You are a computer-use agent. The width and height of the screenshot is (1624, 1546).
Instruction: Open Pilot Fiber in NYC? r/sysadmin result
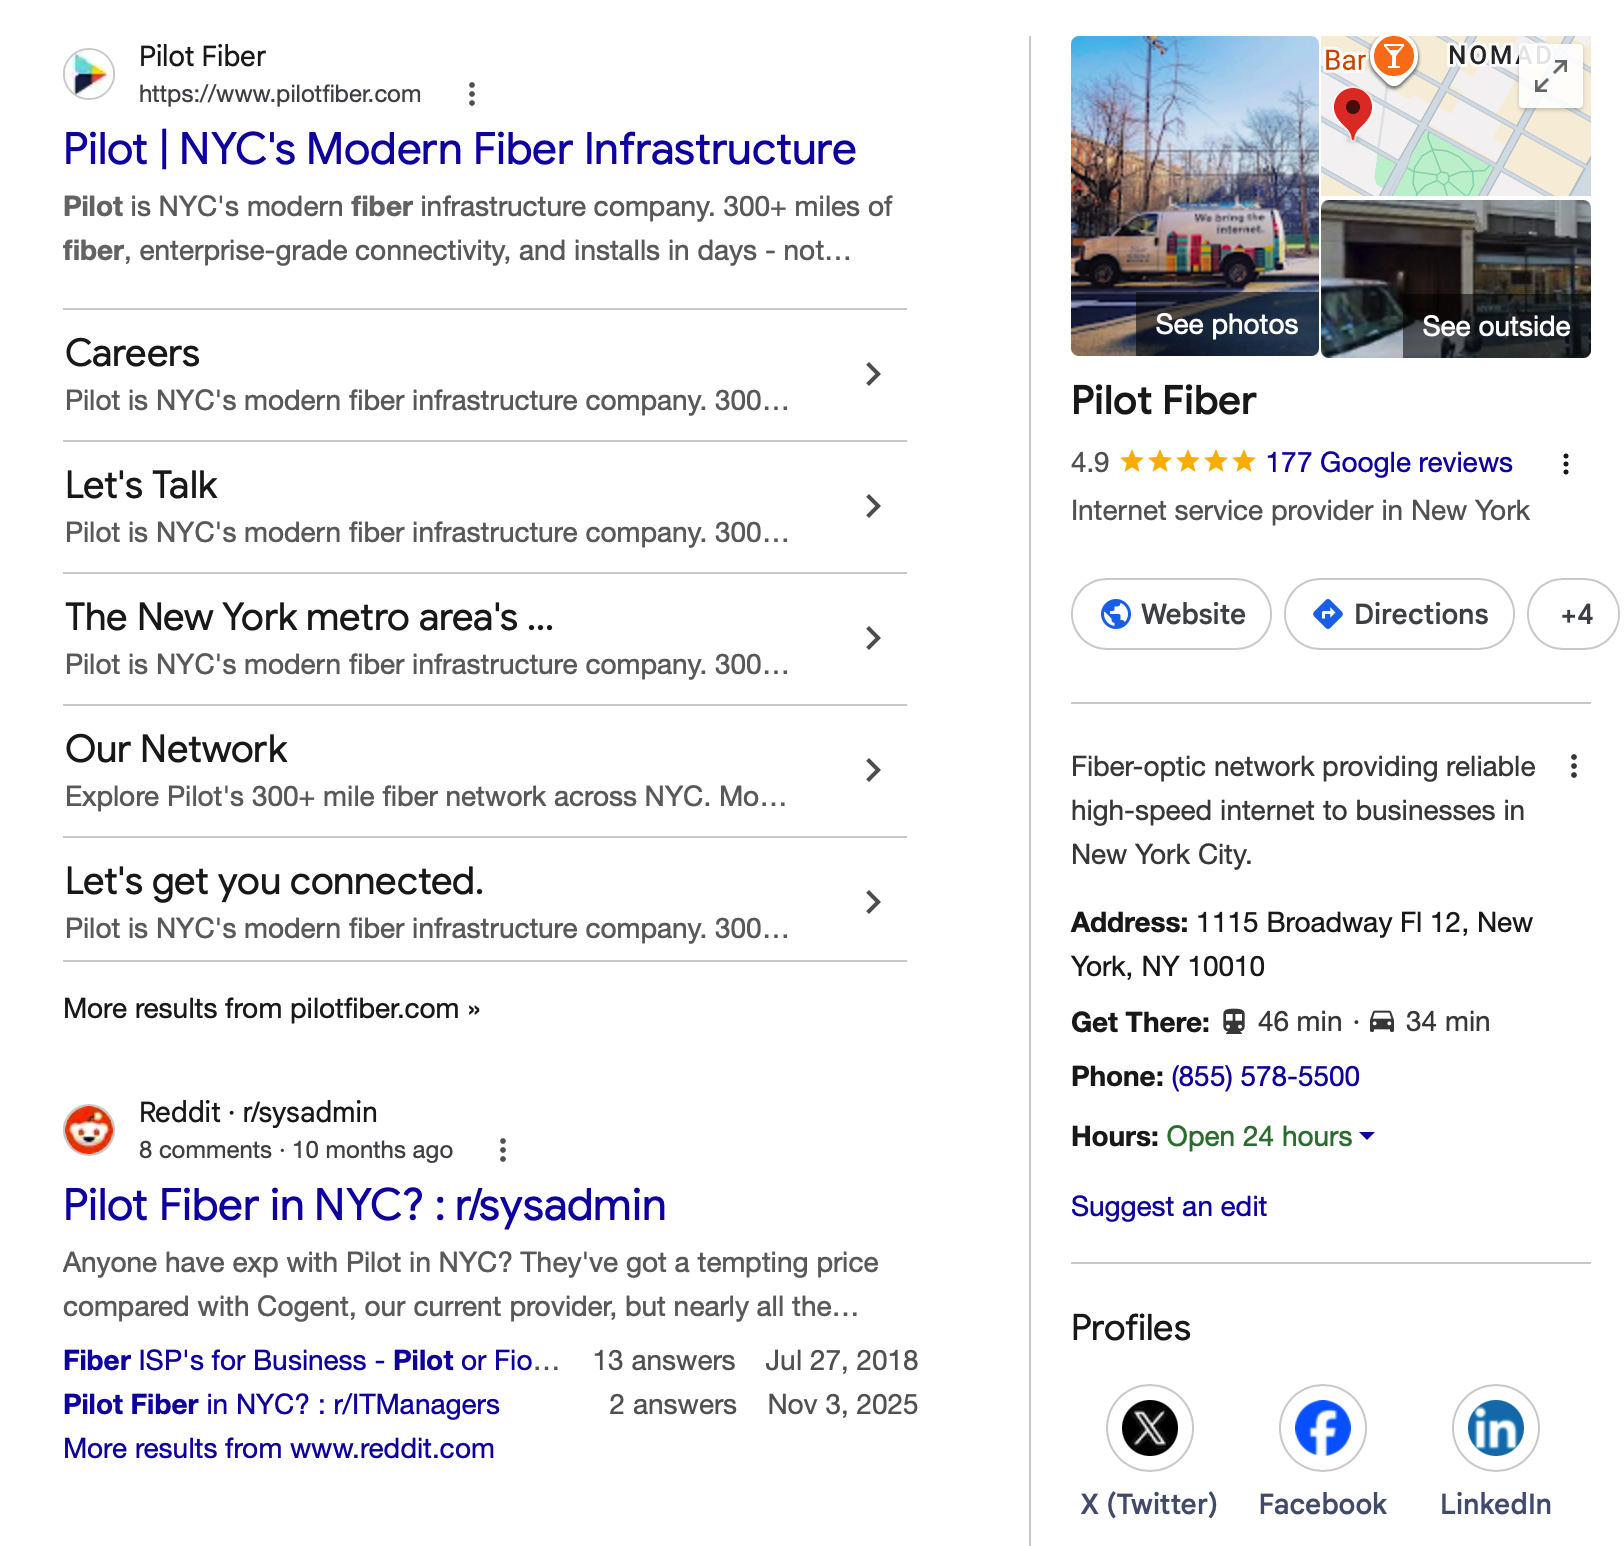click(x=365, y=1205)
